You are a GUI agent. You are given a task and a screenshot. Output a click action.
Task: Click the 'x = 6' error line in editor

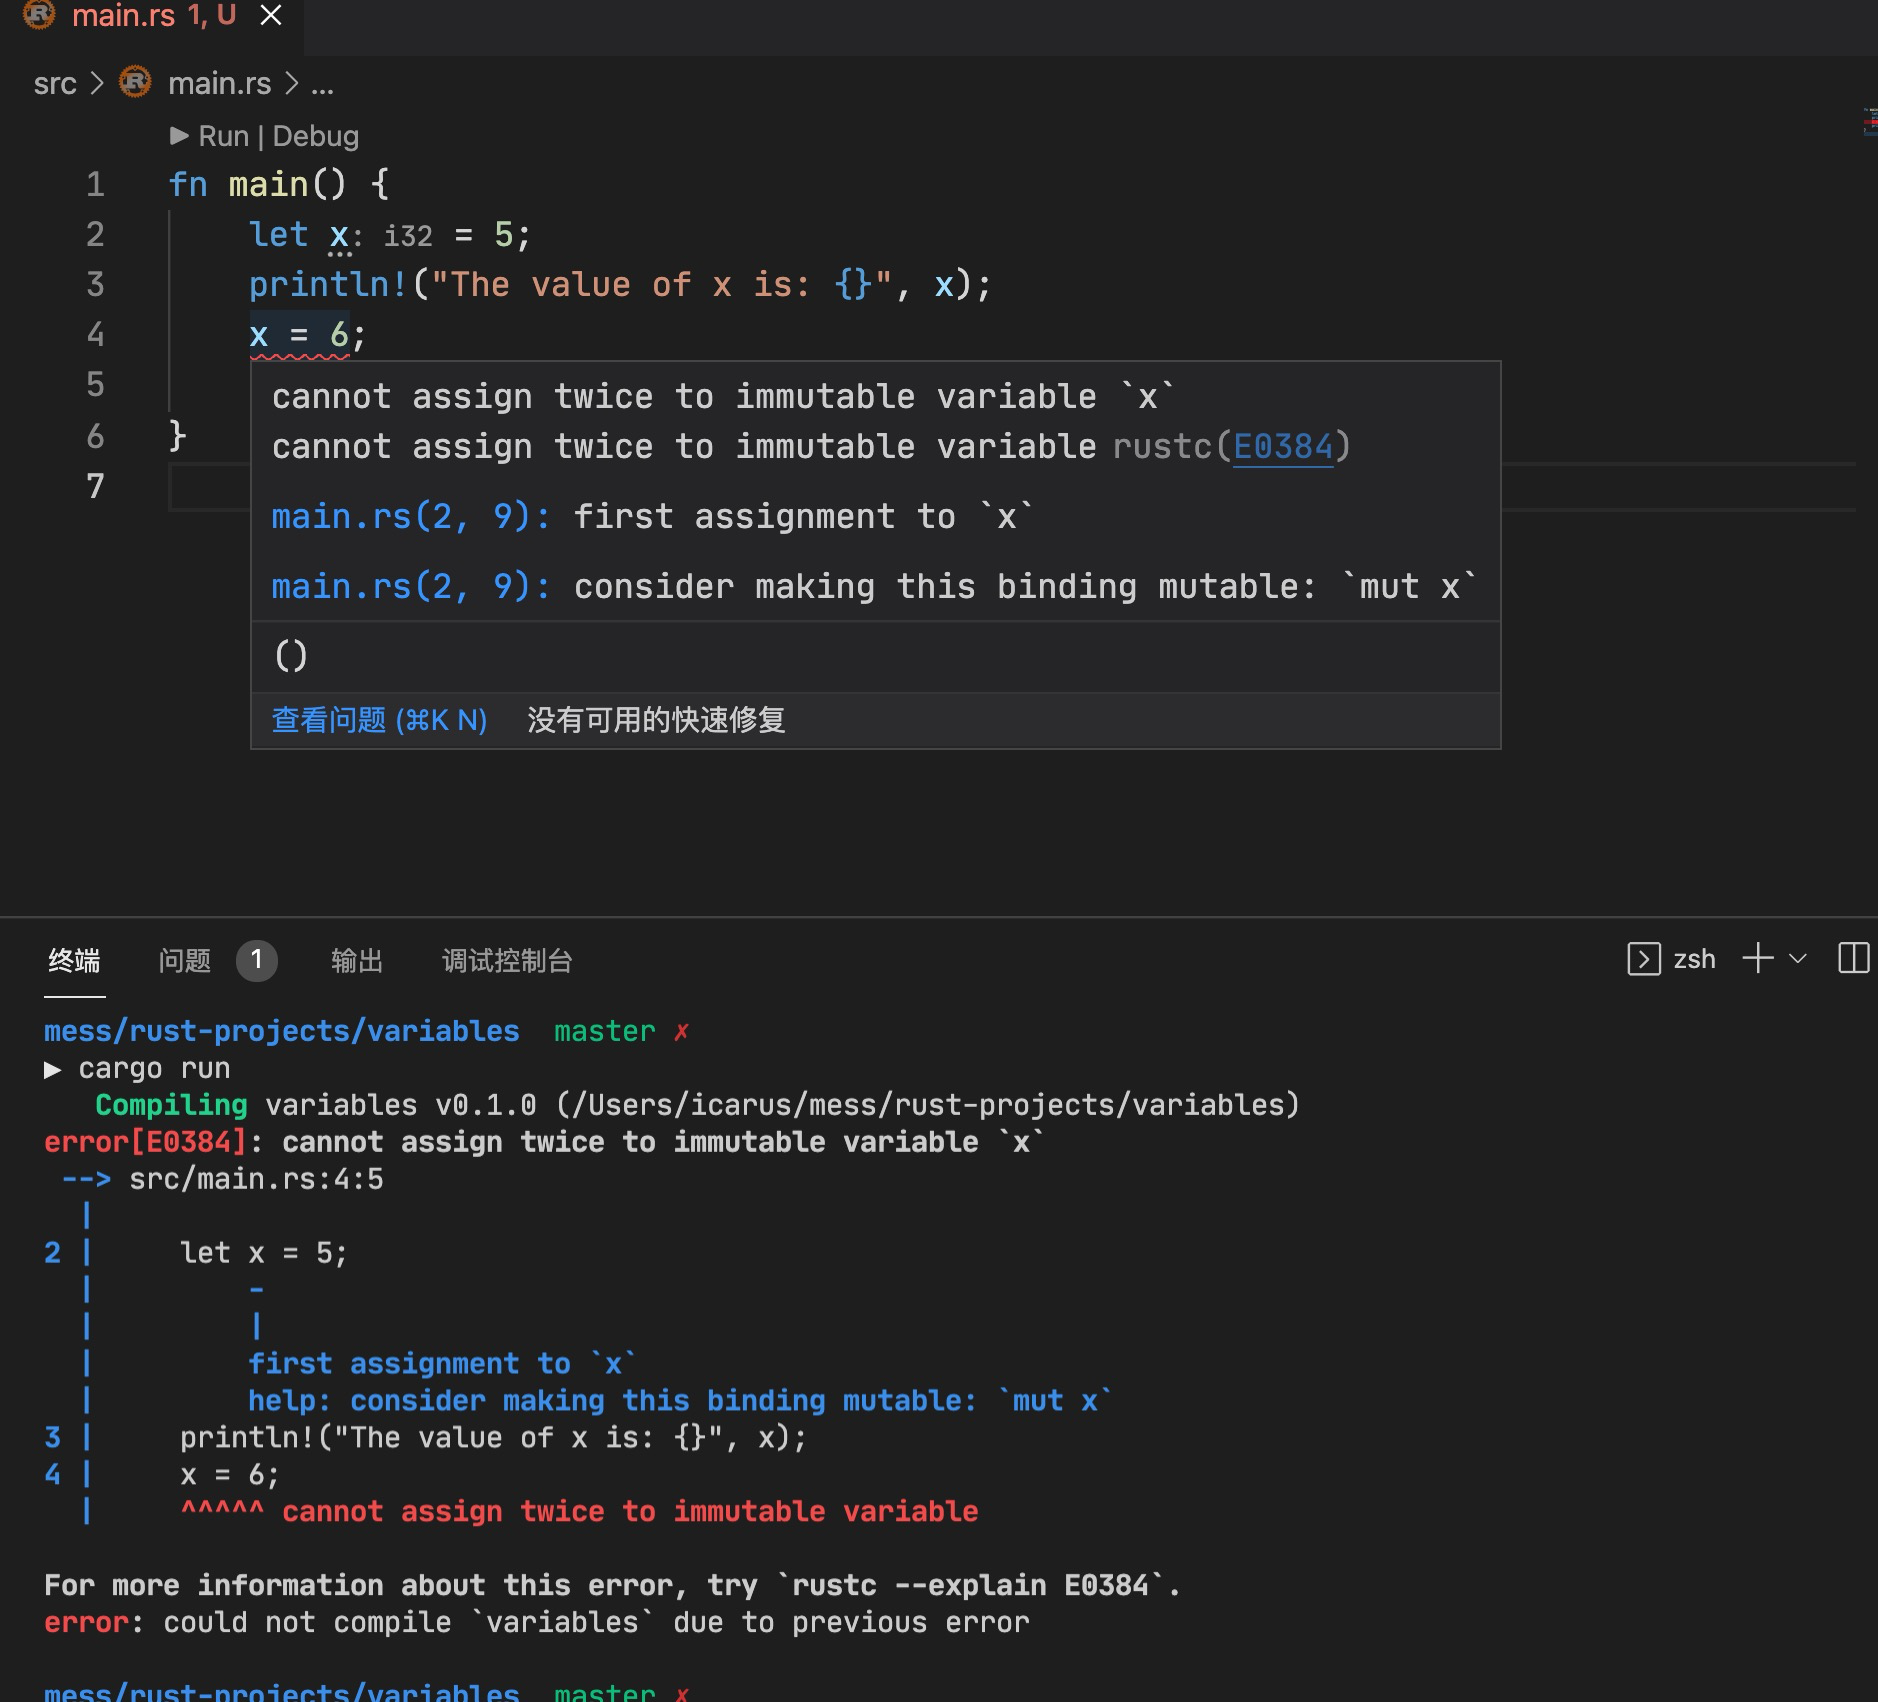click(308, 334)
